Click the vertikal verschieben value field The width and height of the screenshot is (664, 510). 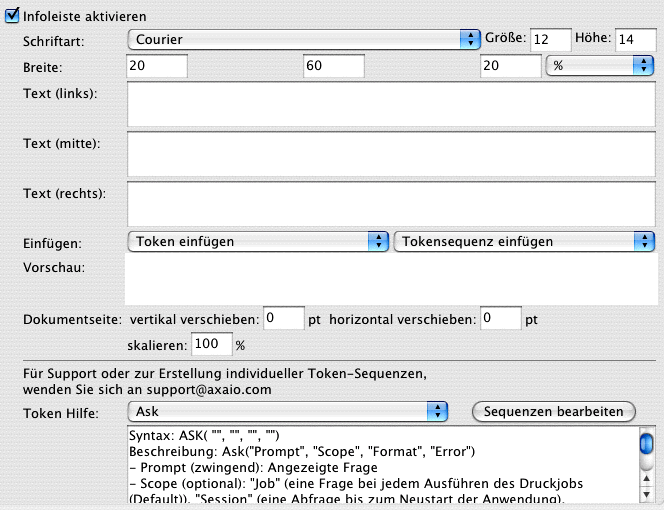284,318
